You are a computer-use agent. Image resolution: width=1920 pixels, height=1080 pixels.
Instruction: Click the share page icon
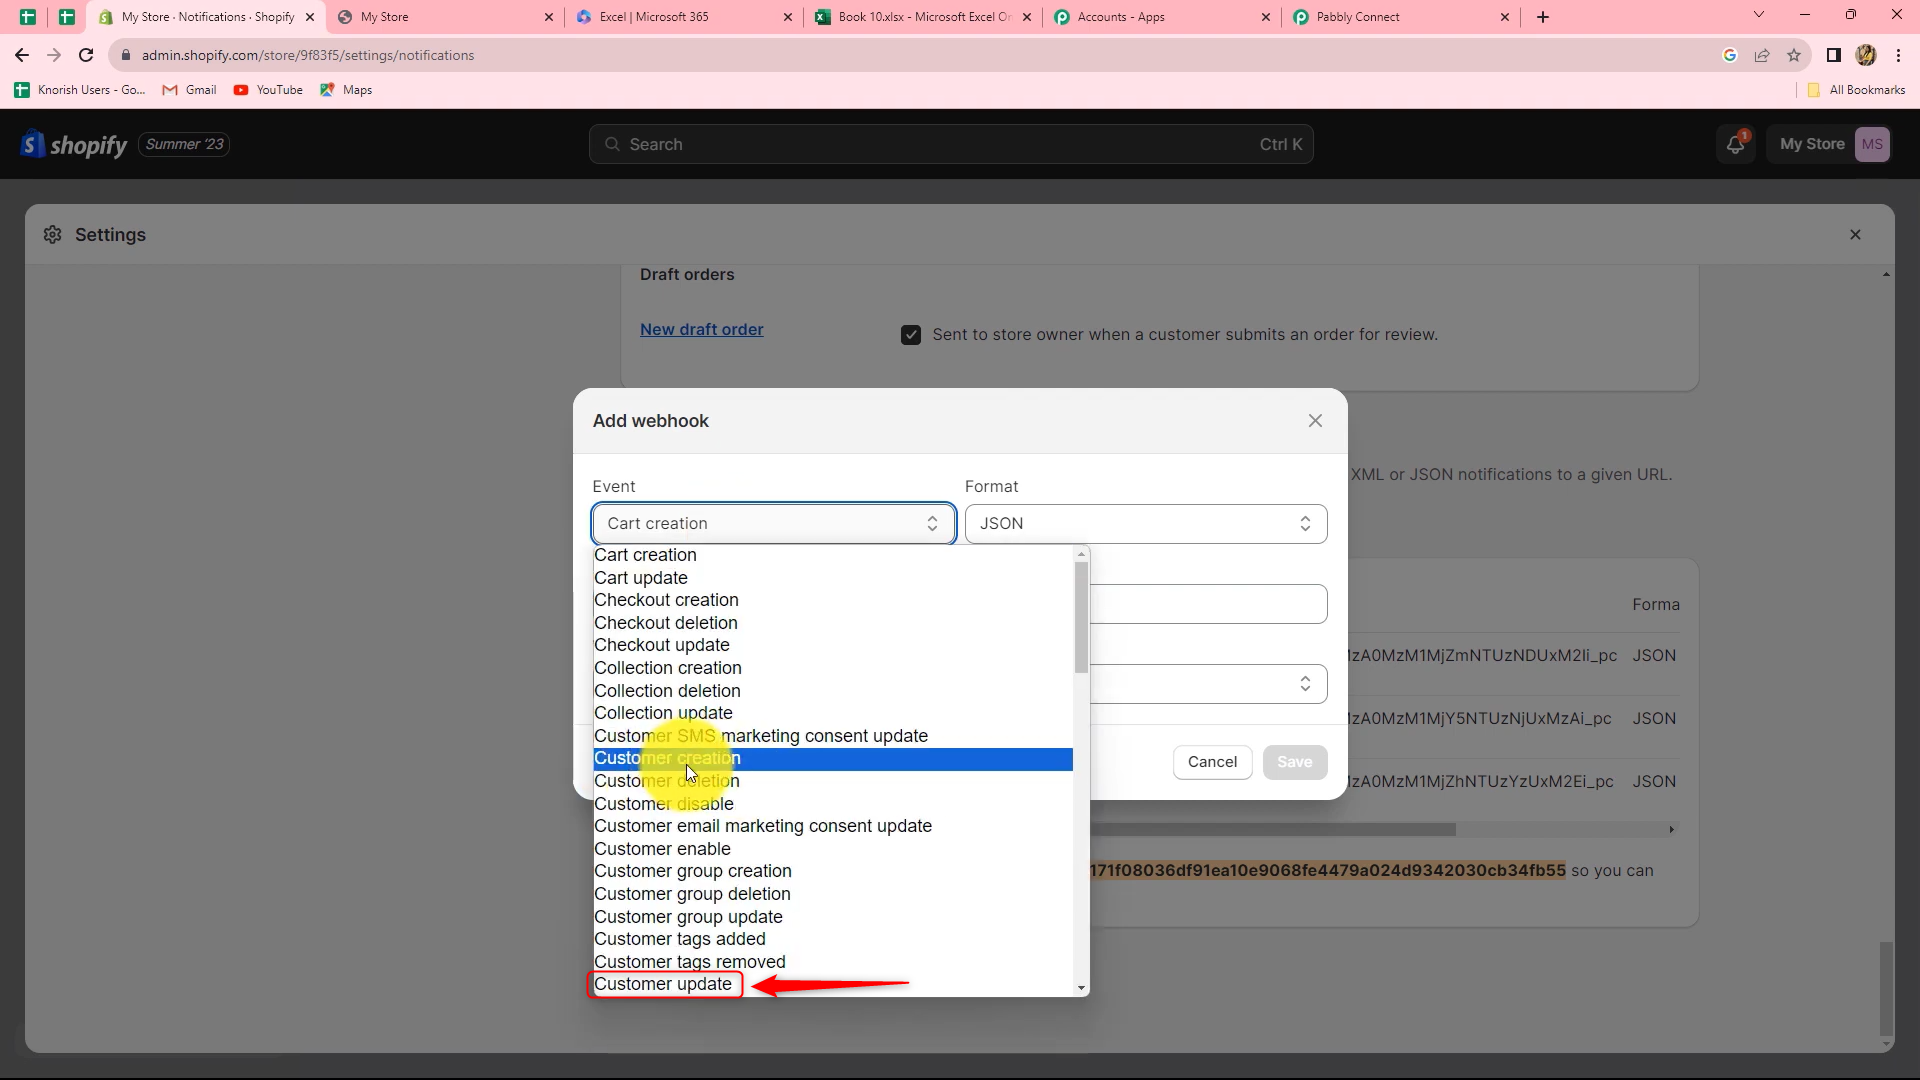[1762, 55]
